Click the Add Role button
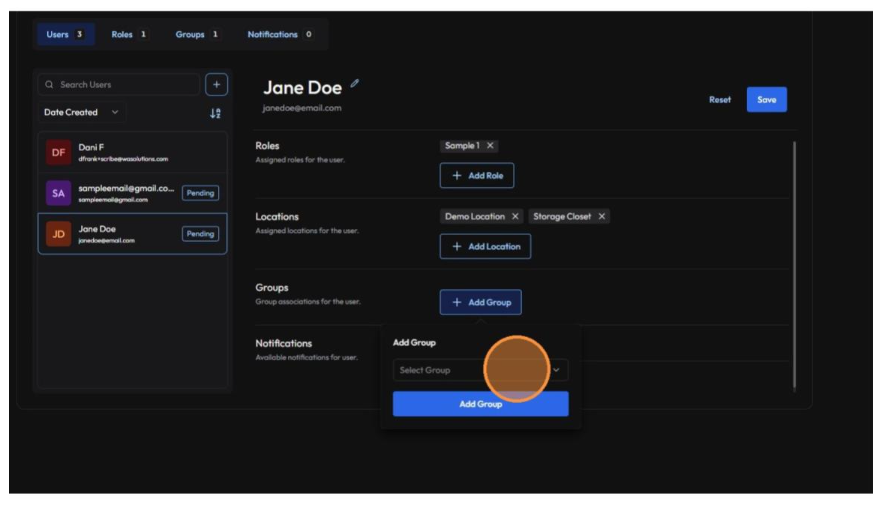 (477, 176)
